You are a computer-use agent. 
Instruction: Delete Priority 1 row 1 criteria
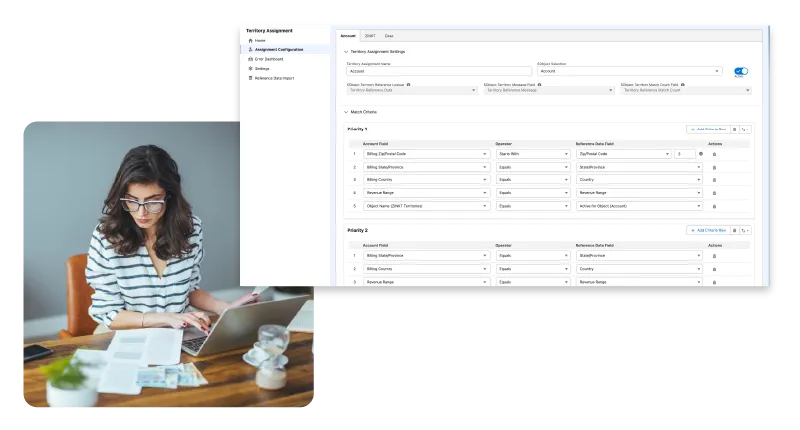pos(714,154)
